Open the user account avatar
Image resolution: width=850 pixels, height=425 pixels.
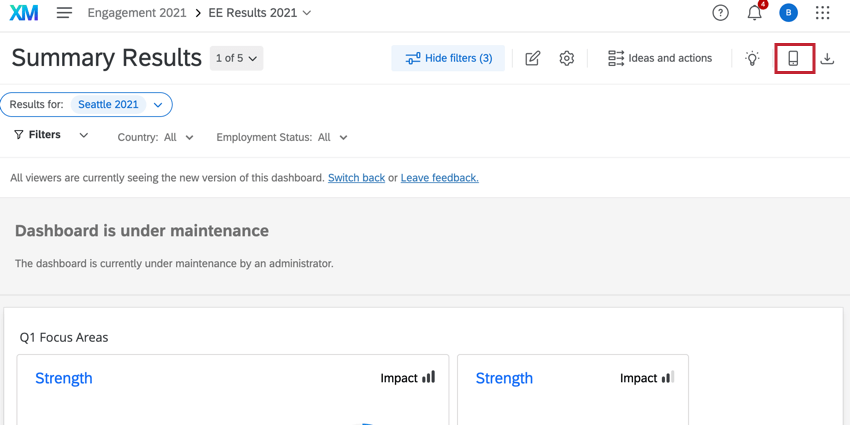pos(789,13)
